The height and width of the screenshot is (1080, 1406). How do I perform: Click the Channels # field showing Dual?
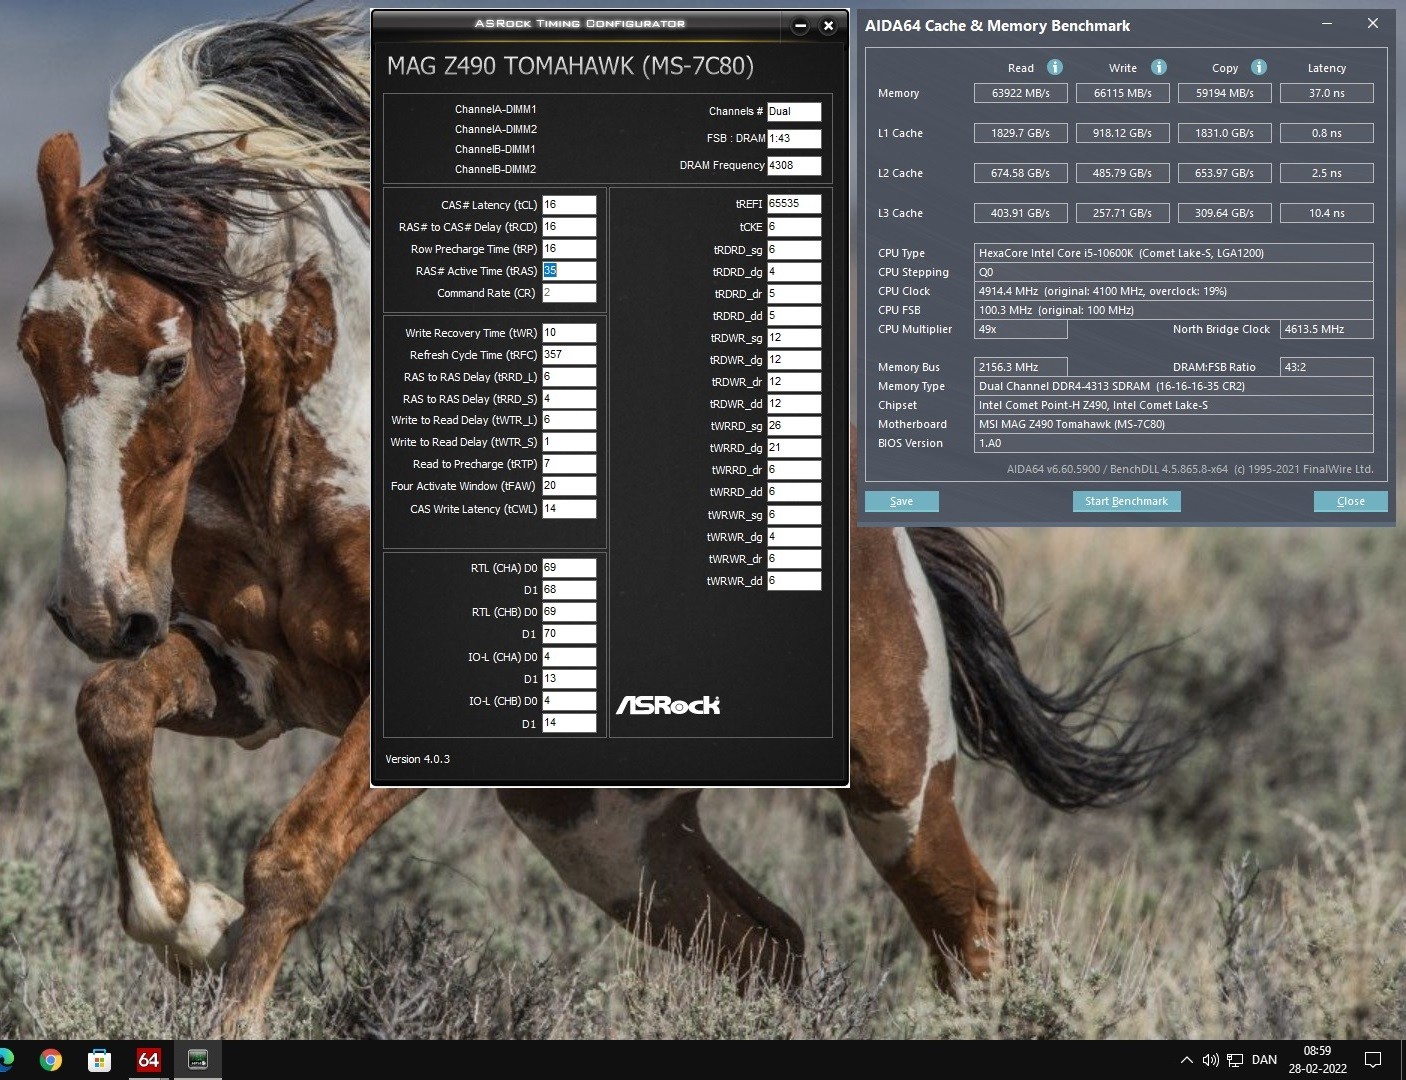point(794,112)
